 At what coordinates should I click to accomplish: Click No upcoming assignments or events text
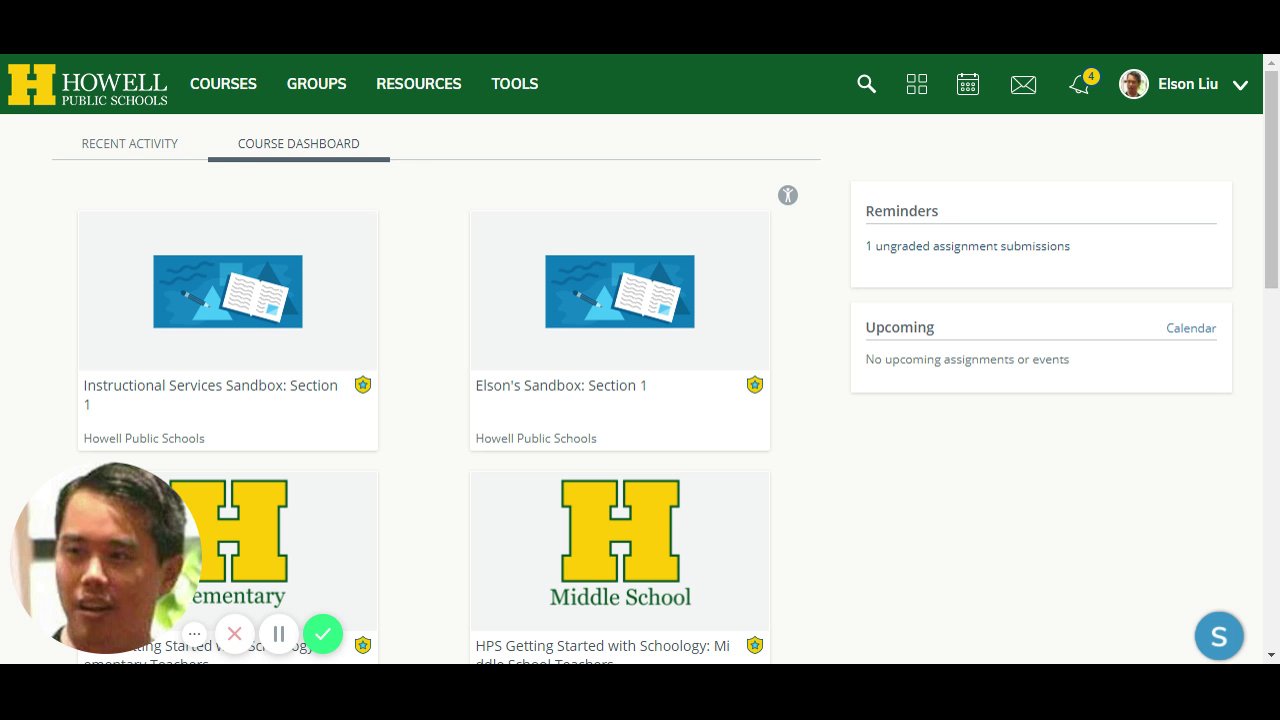click(967, 359)
